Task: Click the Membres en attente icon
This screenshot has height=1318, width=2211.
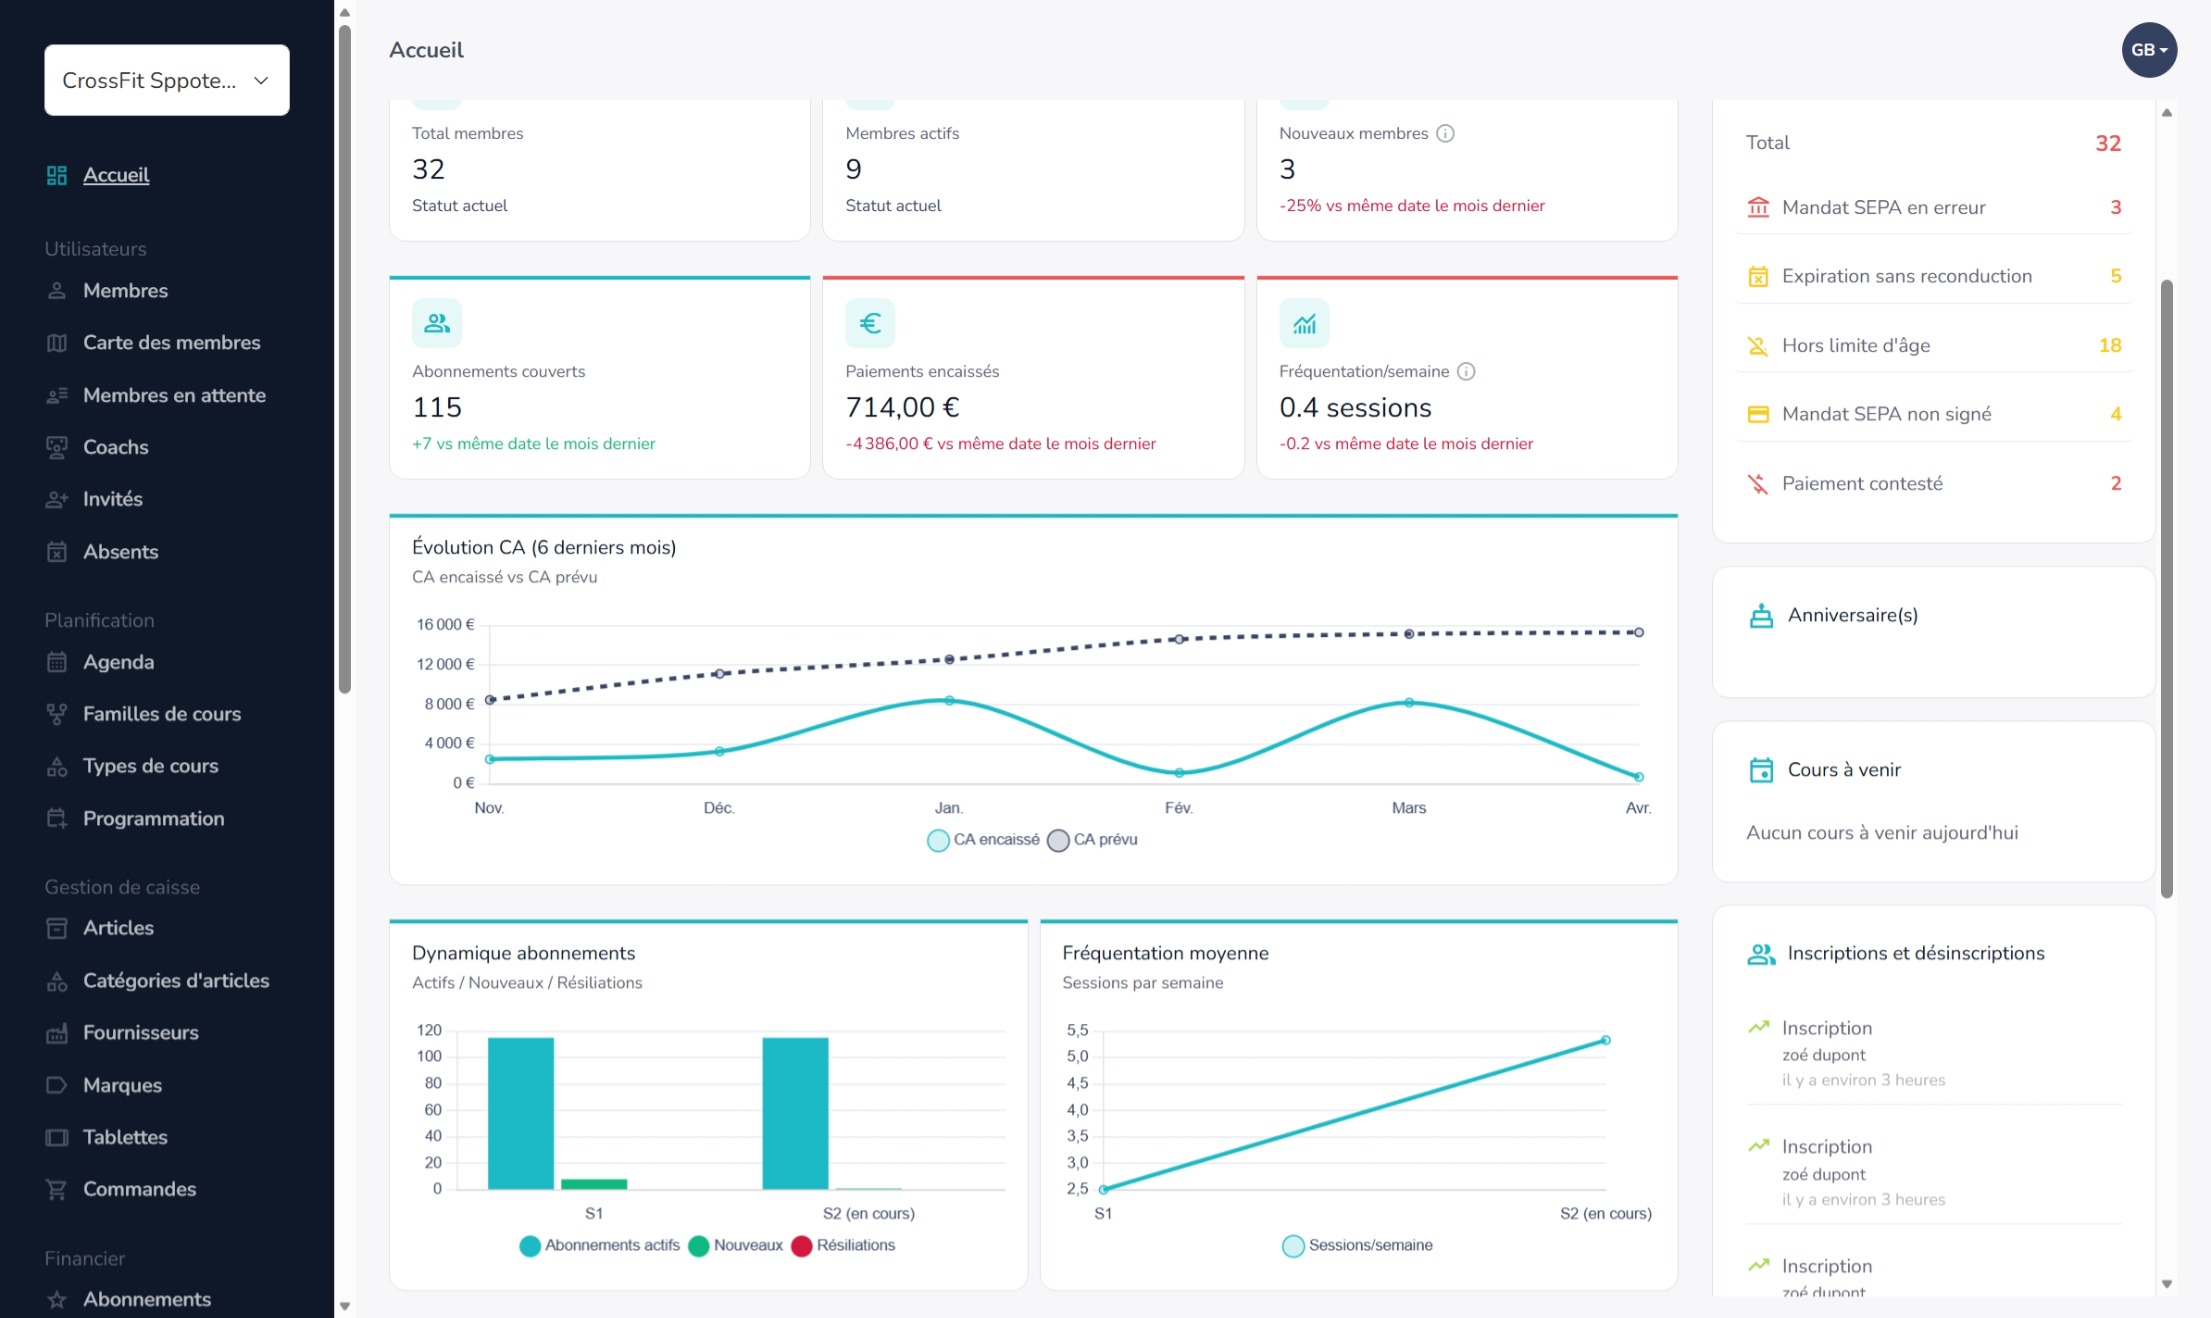Action: coord(57,396)
